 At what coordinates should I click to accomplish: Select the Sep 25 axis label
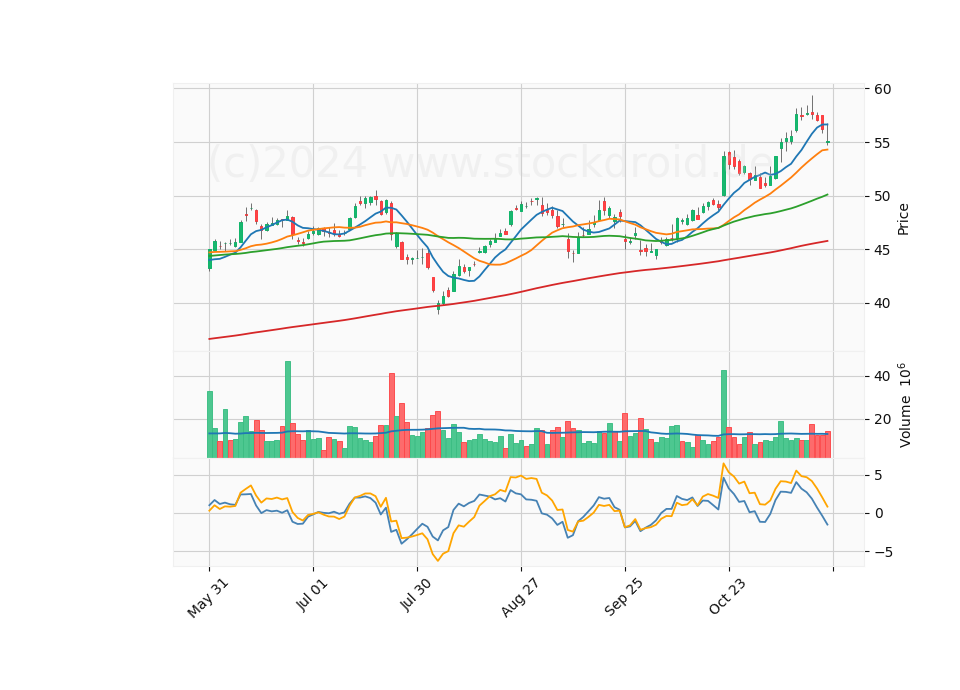click(x=623, y=597)
